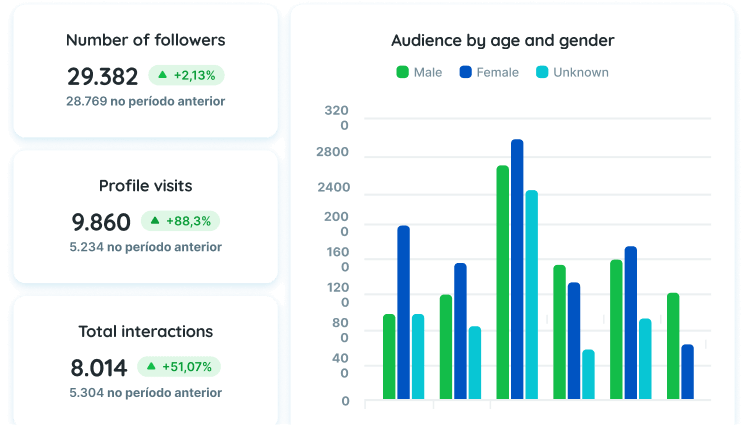Click the up-arrow icon beside +51,07%
Viewport: 749px width, 425px height.
pos(151,366)
